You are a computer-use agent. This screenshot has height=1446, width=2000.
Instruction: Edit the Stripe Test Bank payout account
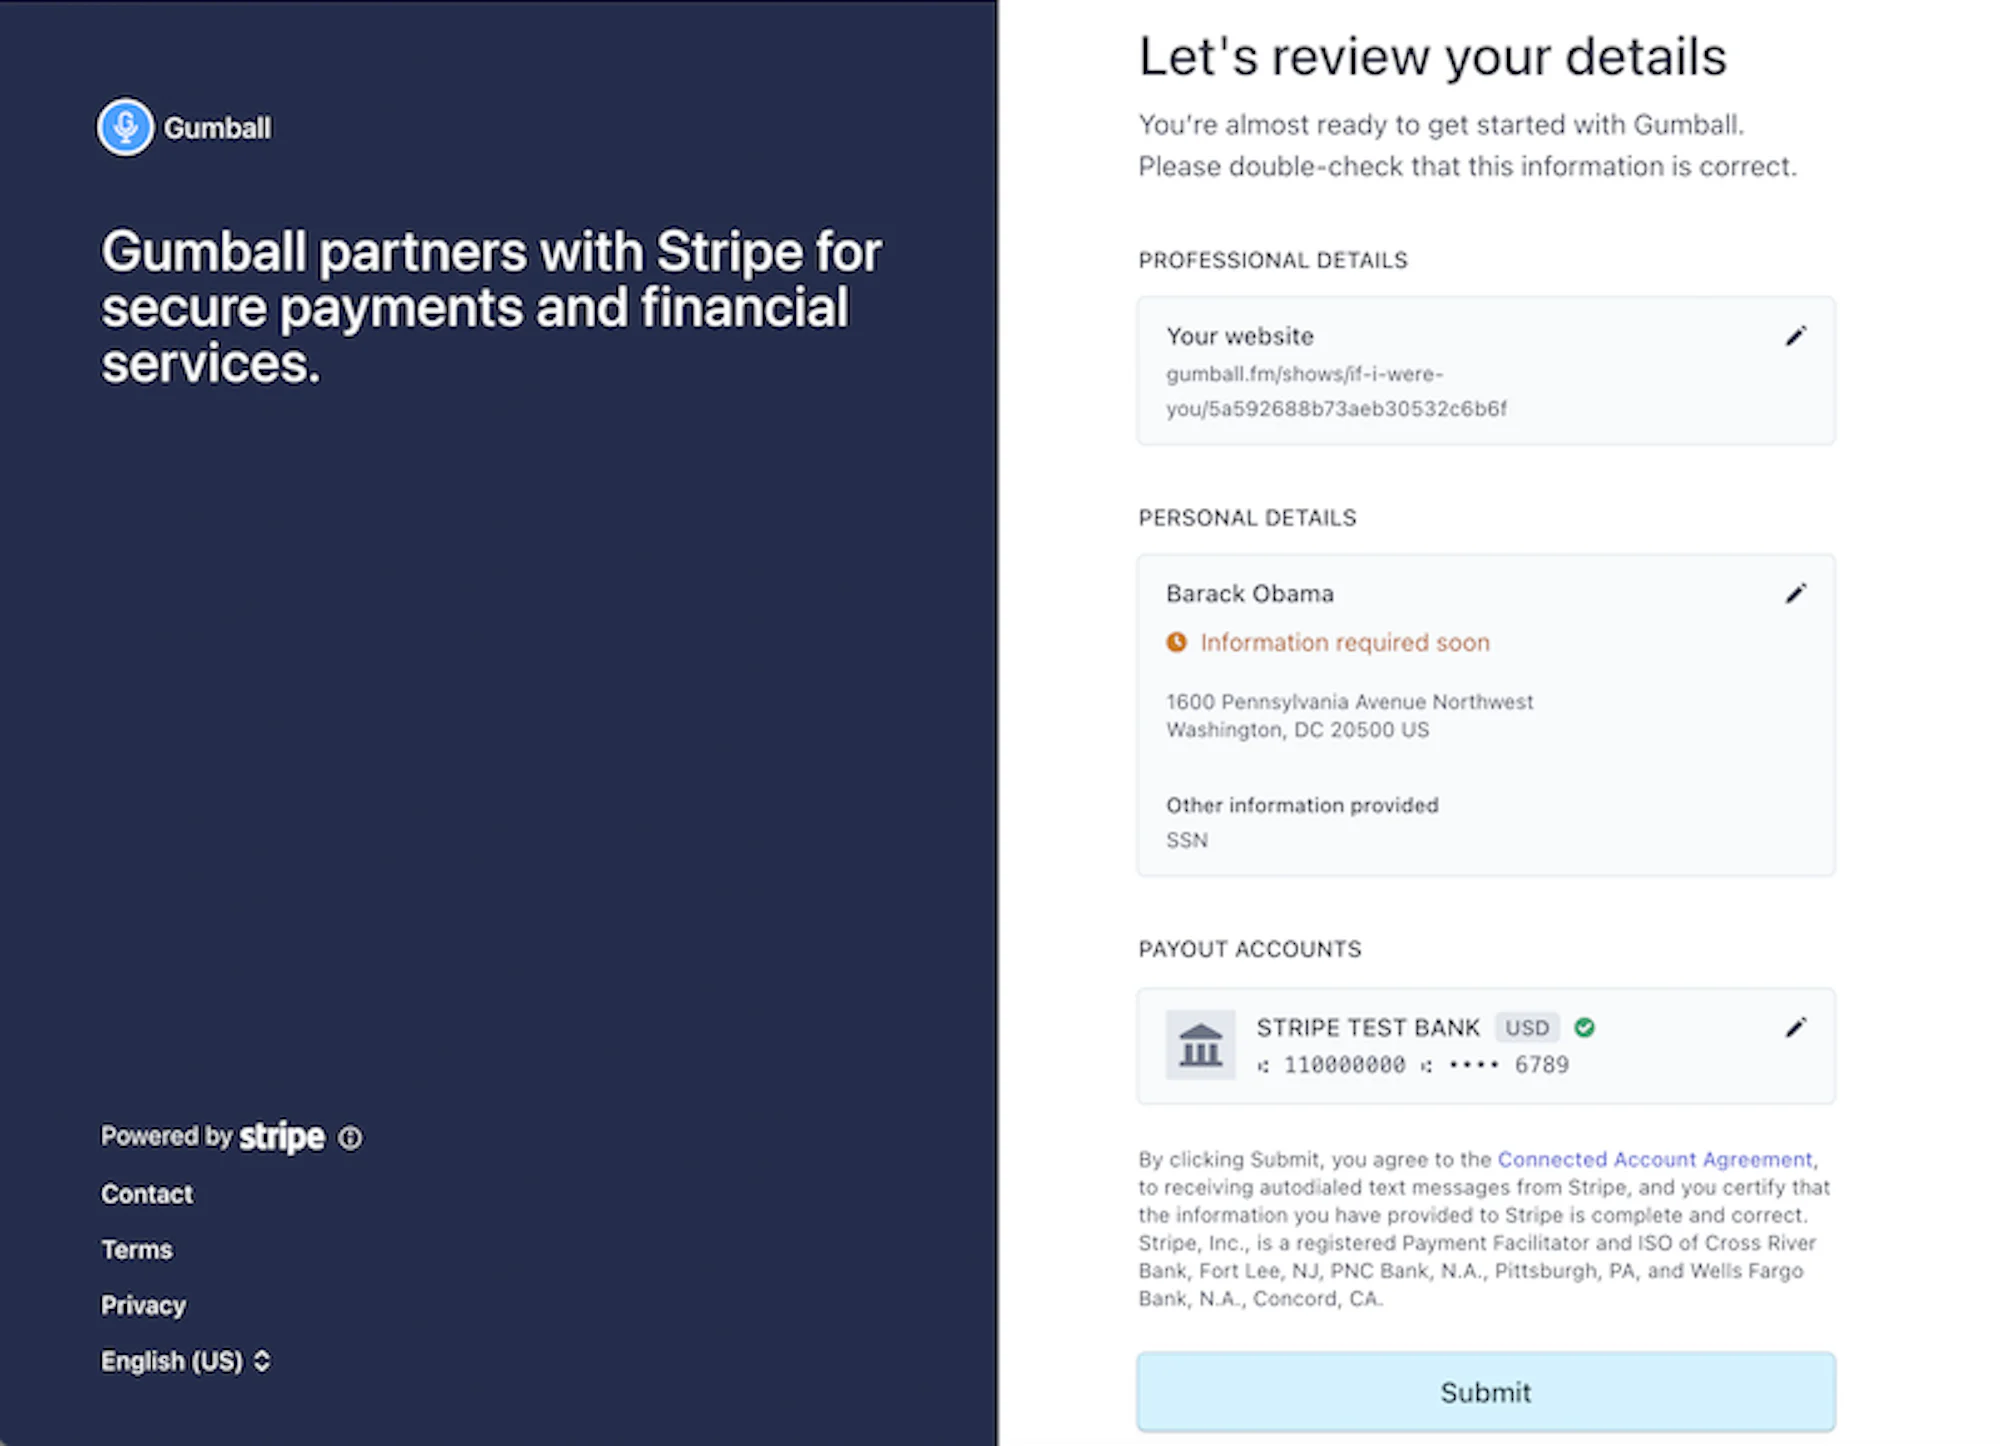click(x=1796, y=1028)
